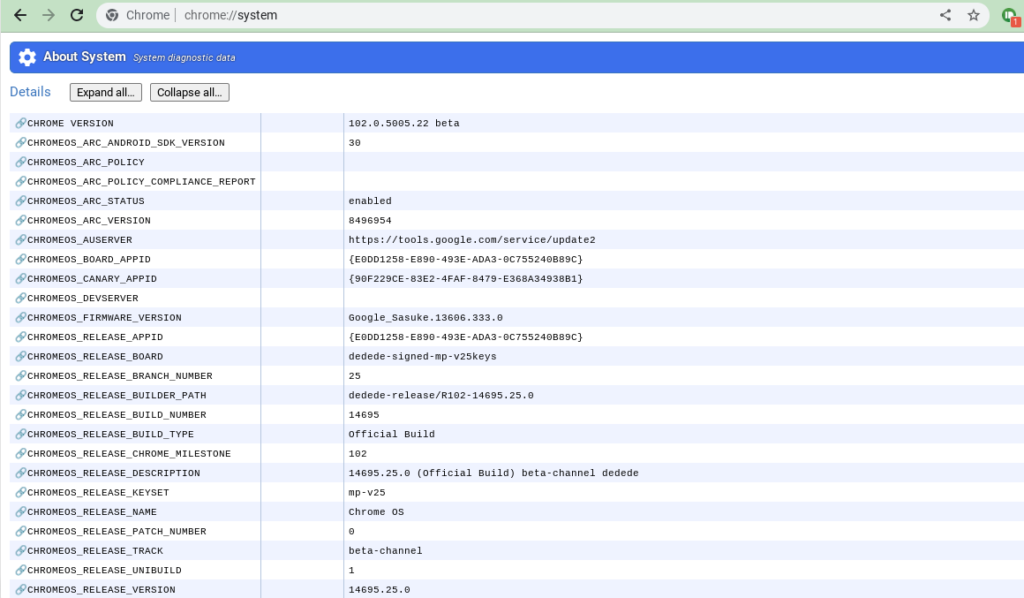The image size is (1024, 598).
Task: Select the value 102.0.5005.22 beta
Action: (x=404, y=123)
